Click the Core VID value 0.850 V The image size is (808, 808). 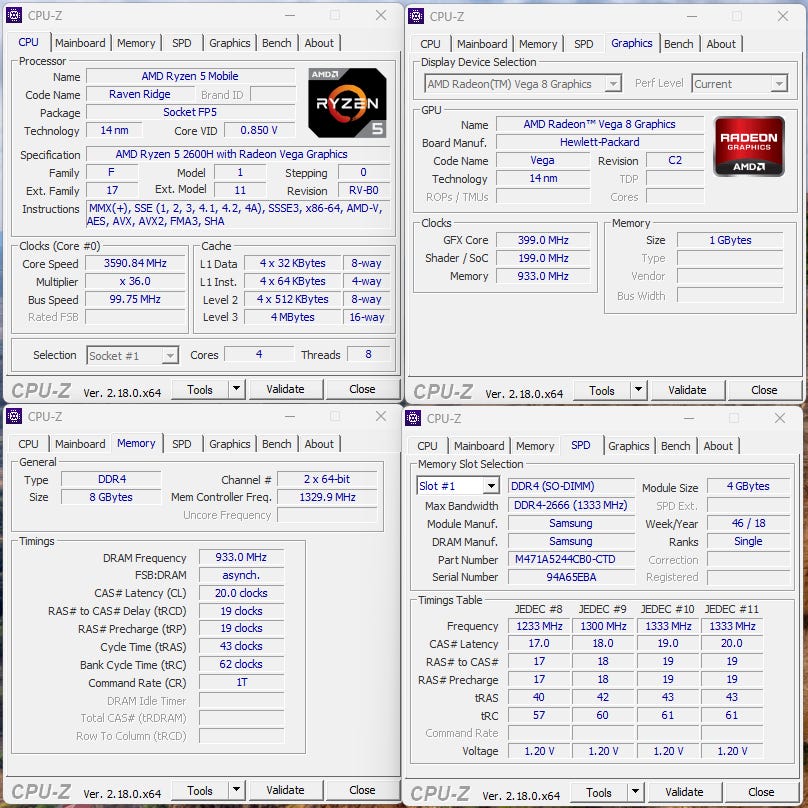click(259, 130)
